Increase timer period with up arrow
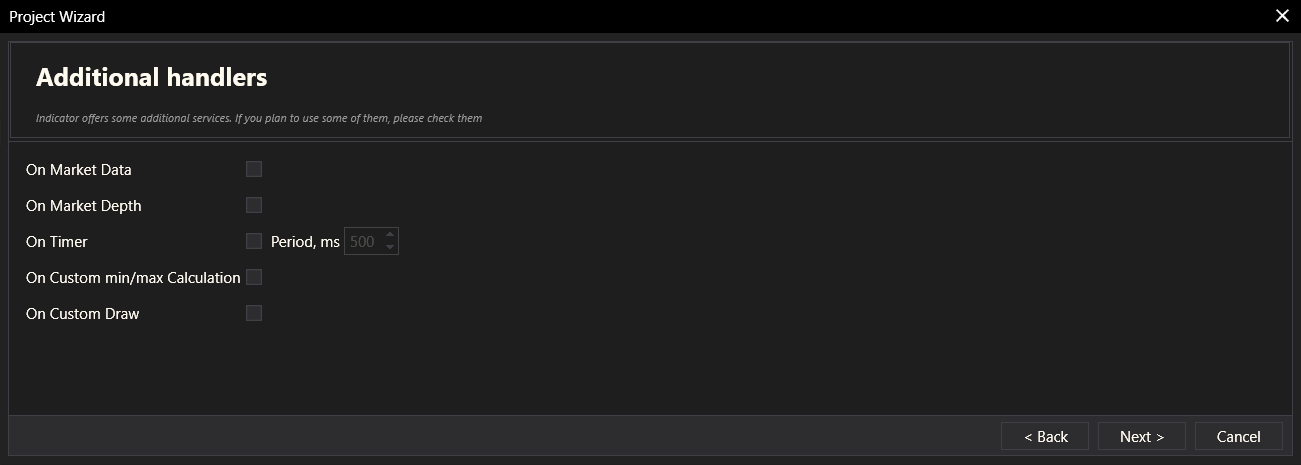Image resolution: width=1301 pixels, height=465 pixels. tap(390, 235)
